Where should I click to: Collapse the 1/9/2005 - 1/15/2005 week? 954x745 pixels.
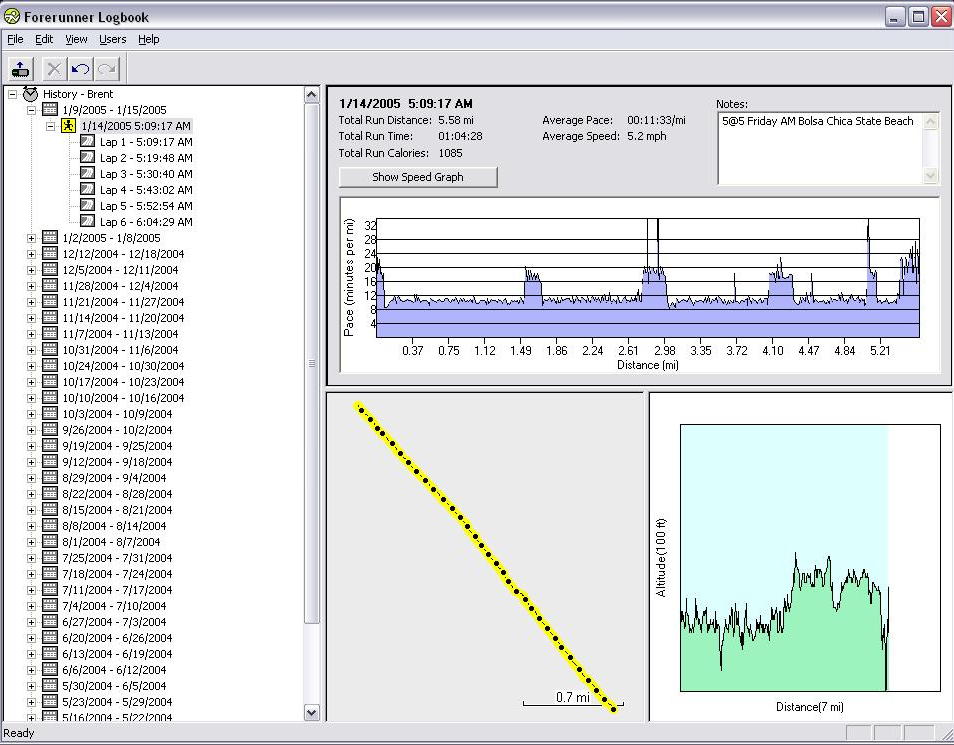click(x=32, y=110)
